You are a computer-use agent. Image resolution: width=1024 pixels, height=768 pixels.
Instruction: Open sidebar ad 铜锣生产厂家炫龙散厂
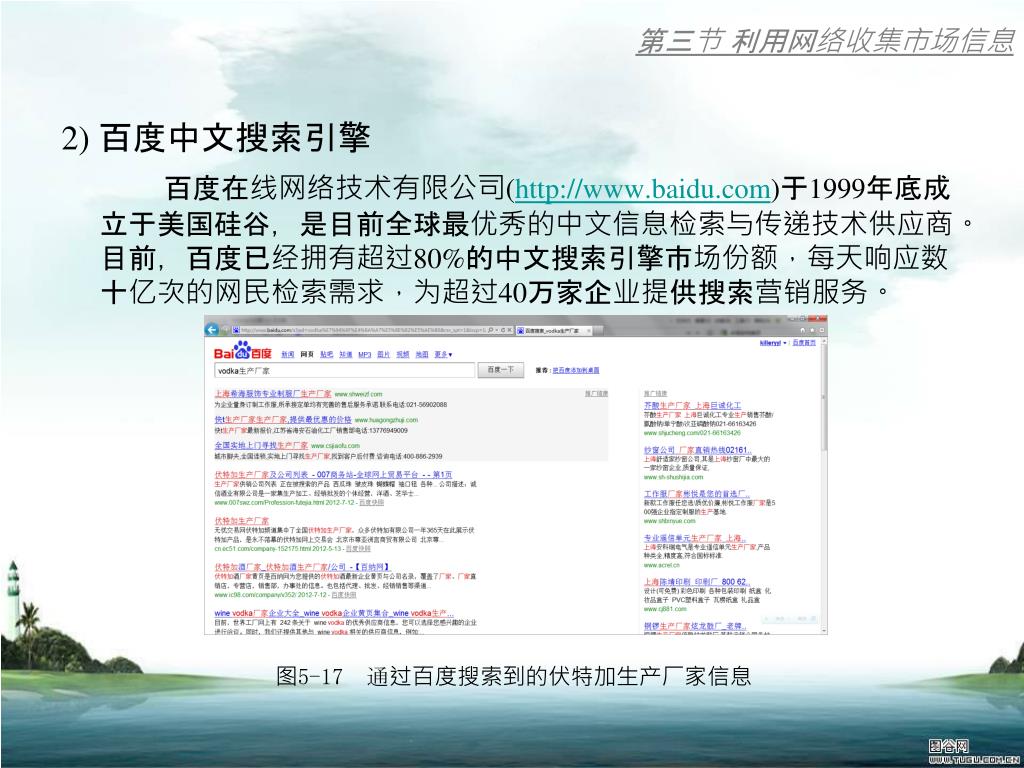tap(695, 626)
